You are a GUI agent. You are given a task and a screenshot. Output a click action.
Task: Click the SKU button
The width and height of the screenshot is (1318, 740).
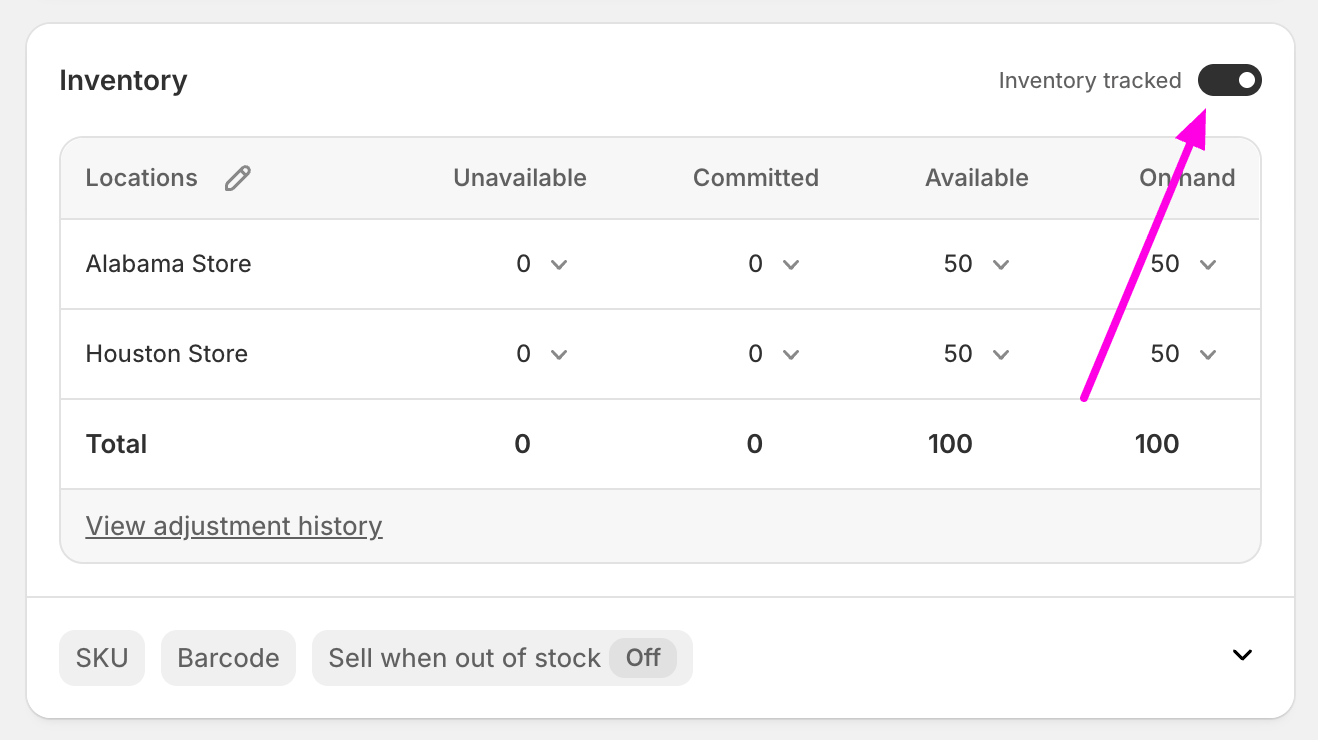[x=102, y=658]
